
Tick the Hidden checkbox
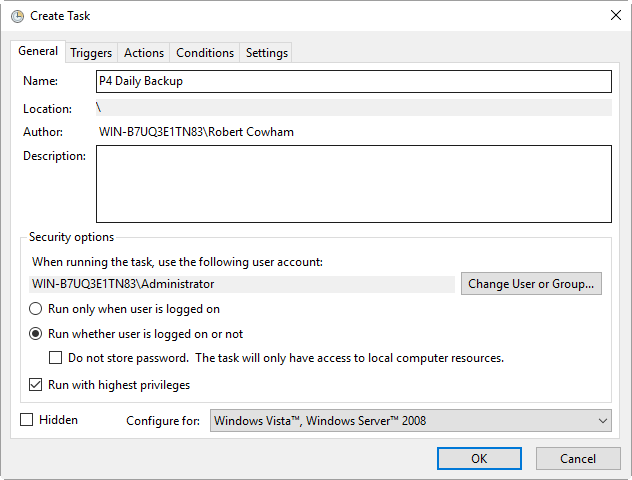[27, 420]
